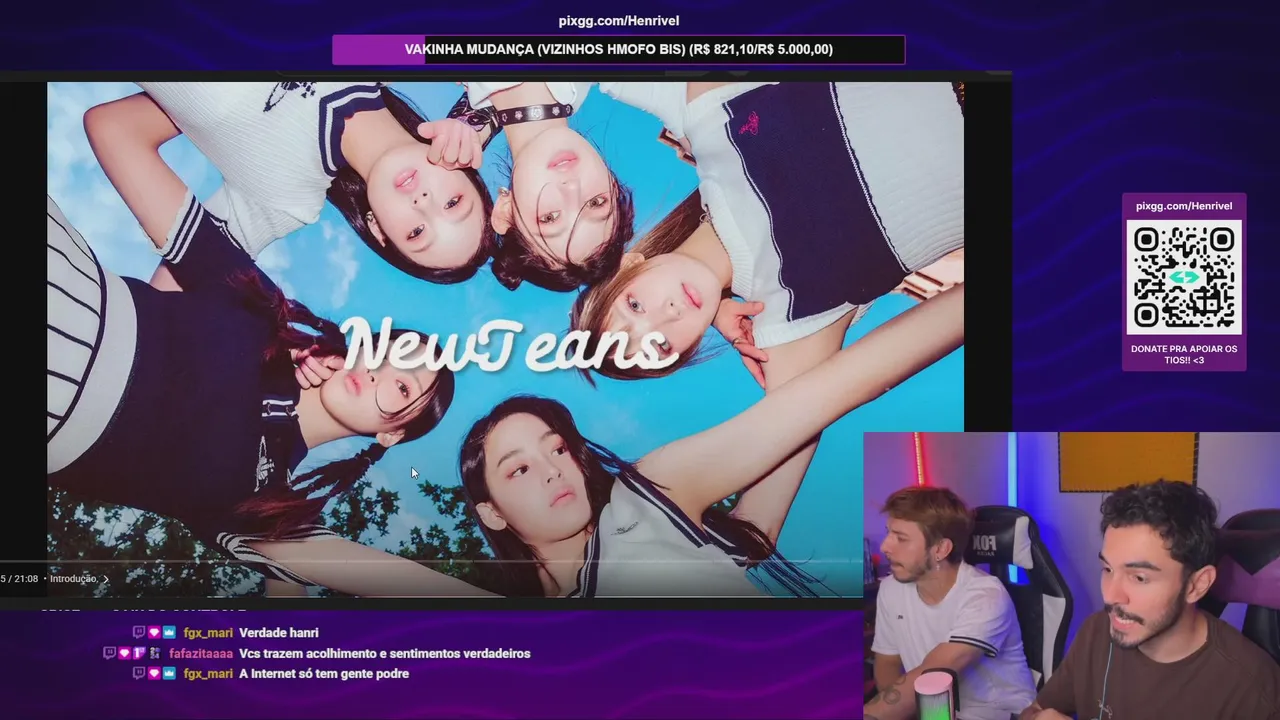Click the purple number-1 badge next to fafazitaaaa

pos(139,653)
